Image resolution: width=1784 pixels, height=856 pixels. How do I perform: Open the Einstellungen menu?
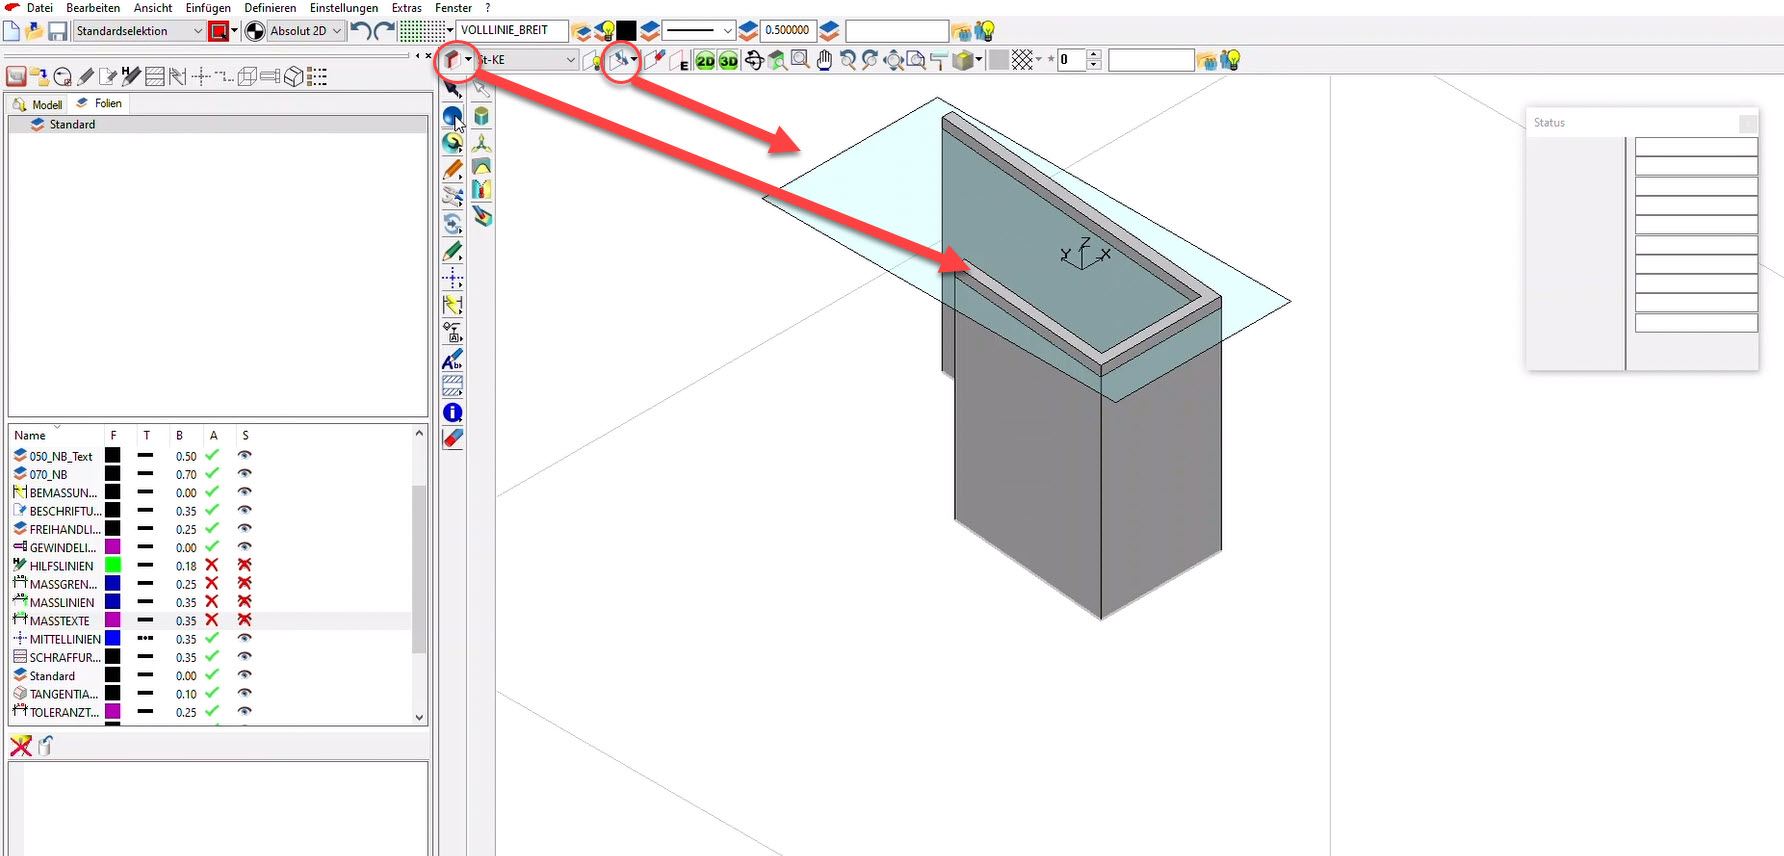click(x=344, y=8)
